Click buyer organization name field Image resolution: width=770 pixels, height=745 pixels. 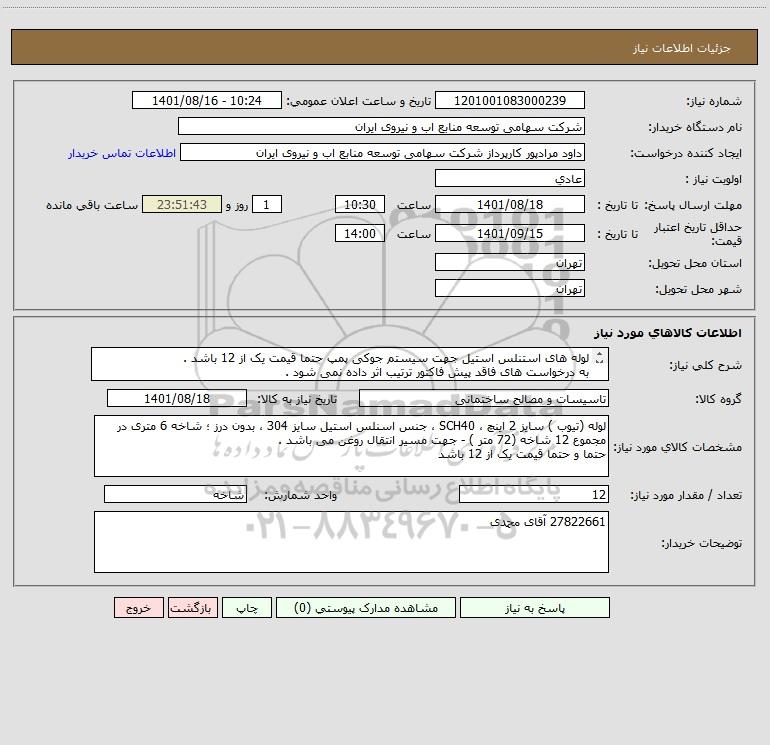[x=381, y=126]
